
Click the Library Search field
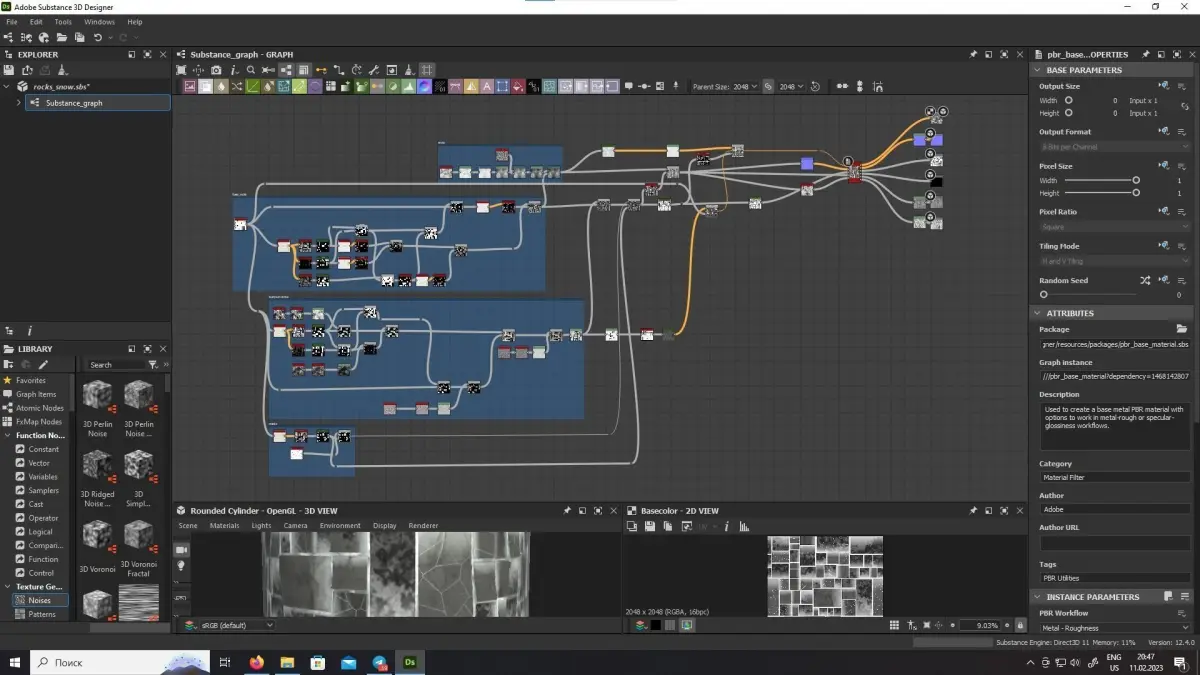click(x=116, y=365)
